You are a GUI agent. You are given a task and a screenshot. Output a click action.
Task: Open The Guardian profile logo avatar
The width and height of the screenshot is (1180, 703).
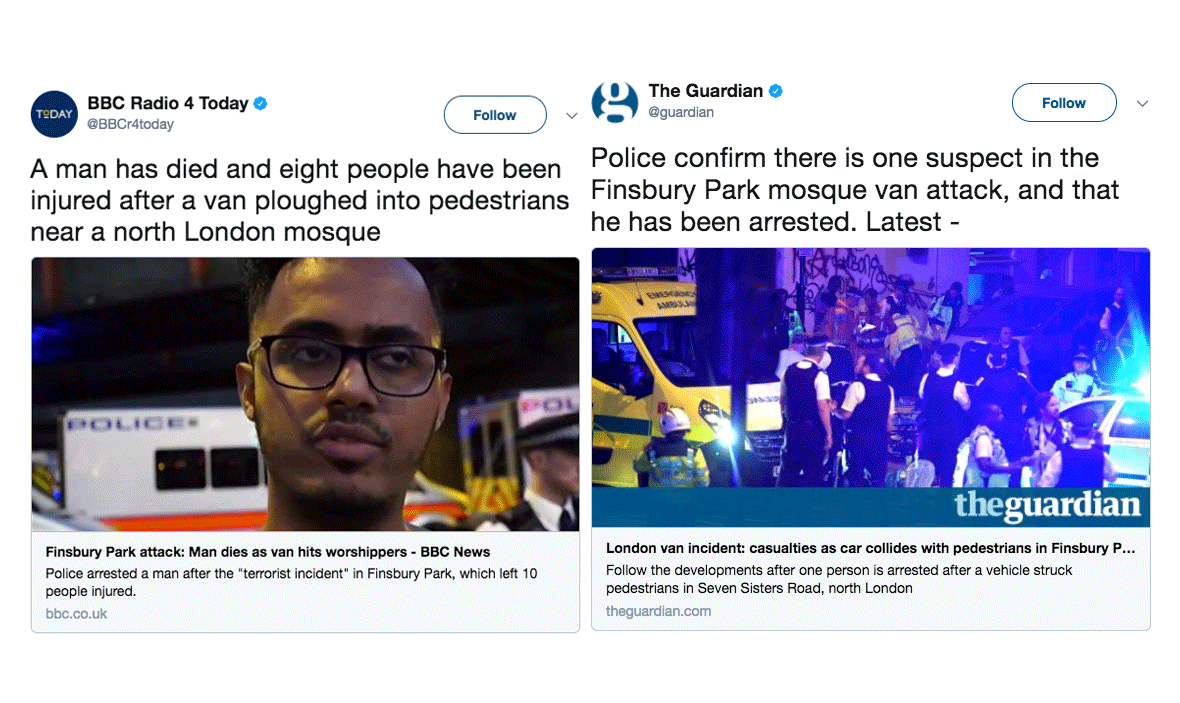point(615,102)
